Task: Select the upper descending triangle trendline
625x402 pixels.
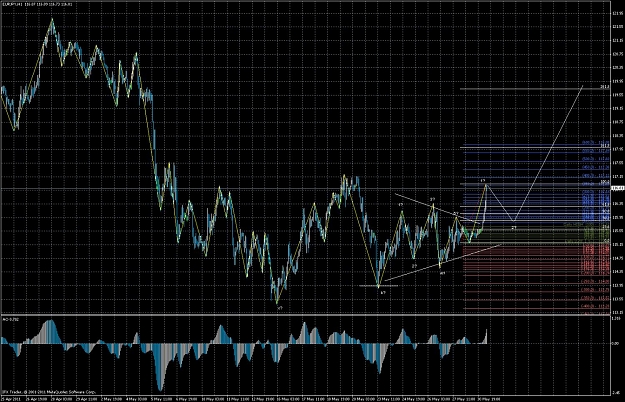Action: (x=436, y=208)
